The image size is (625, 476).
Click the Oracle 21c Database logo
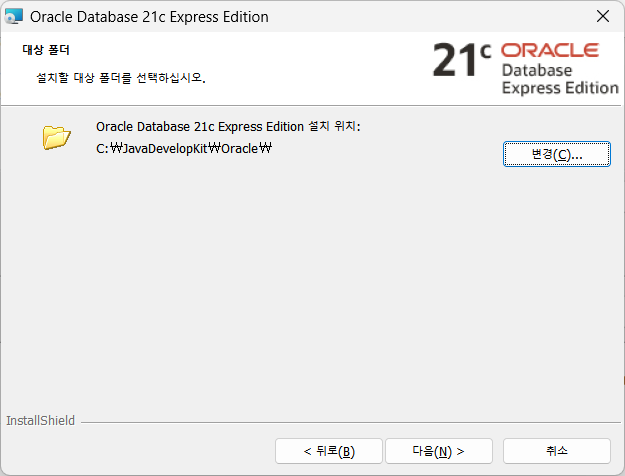525,69
